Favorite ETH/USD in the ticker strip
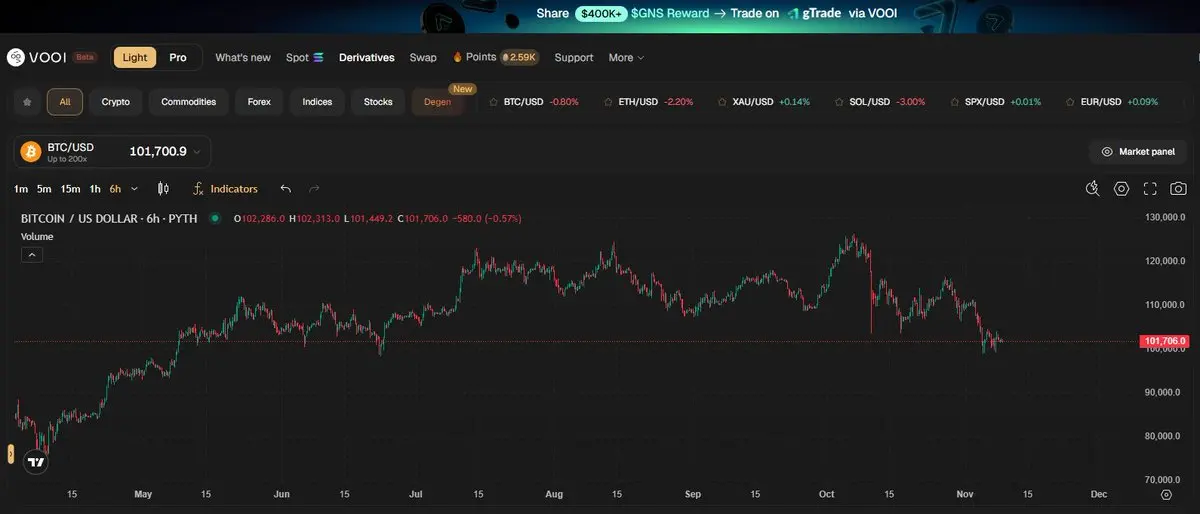Viewport: 1200px width, 514px height. coord(608,102)
